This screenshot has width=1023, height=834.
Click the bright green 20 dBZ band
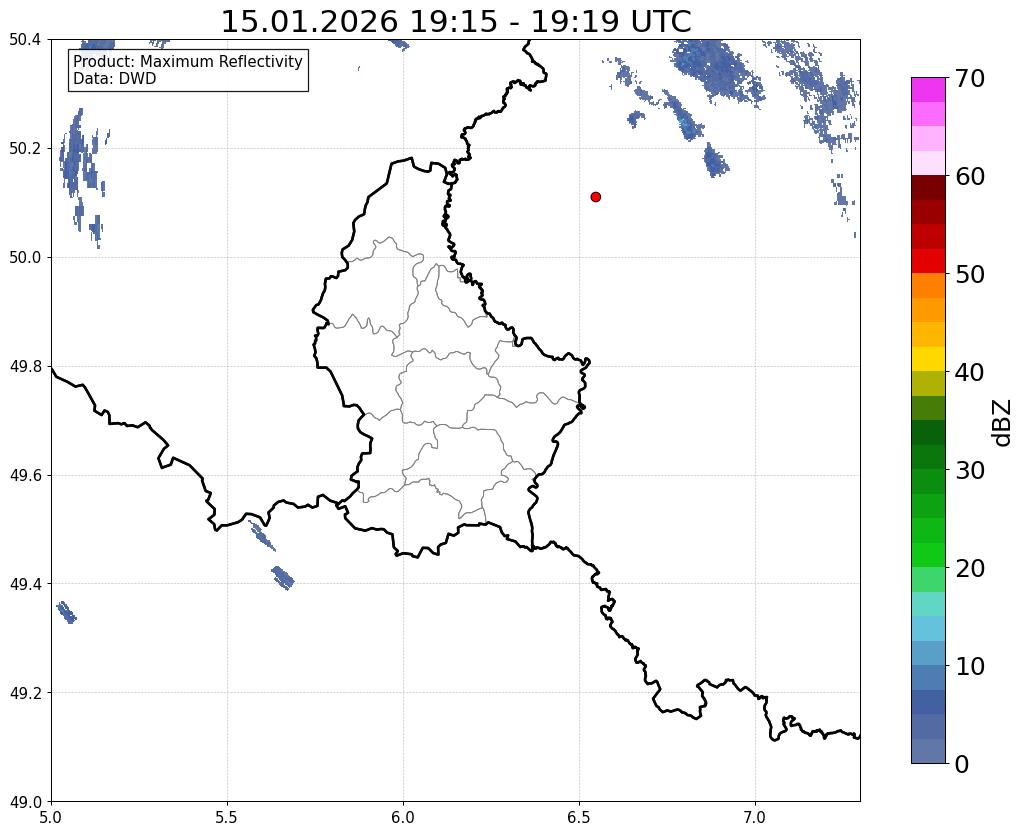[x=928, y=555]
